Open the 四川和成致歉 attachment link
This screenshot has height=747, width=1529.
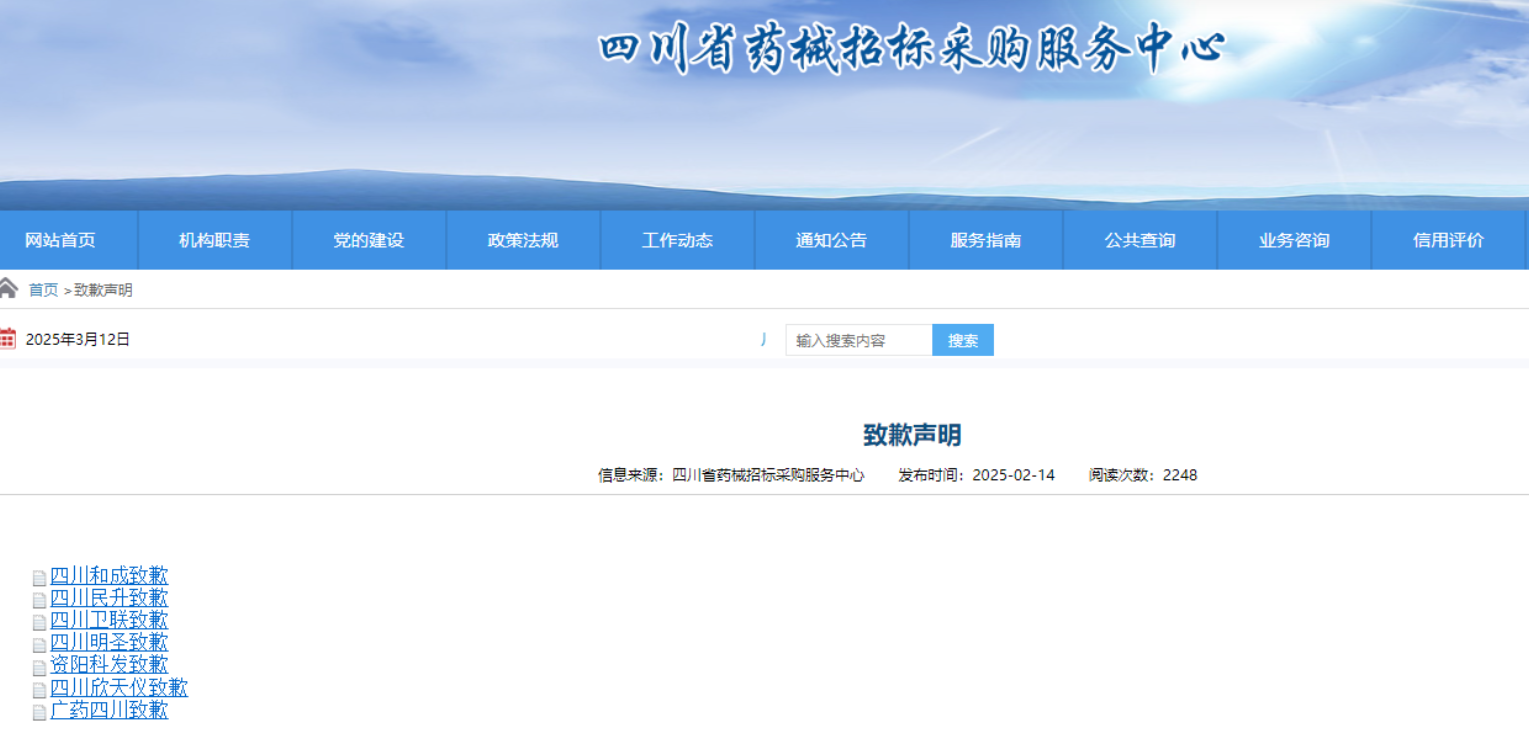point(109,576)
